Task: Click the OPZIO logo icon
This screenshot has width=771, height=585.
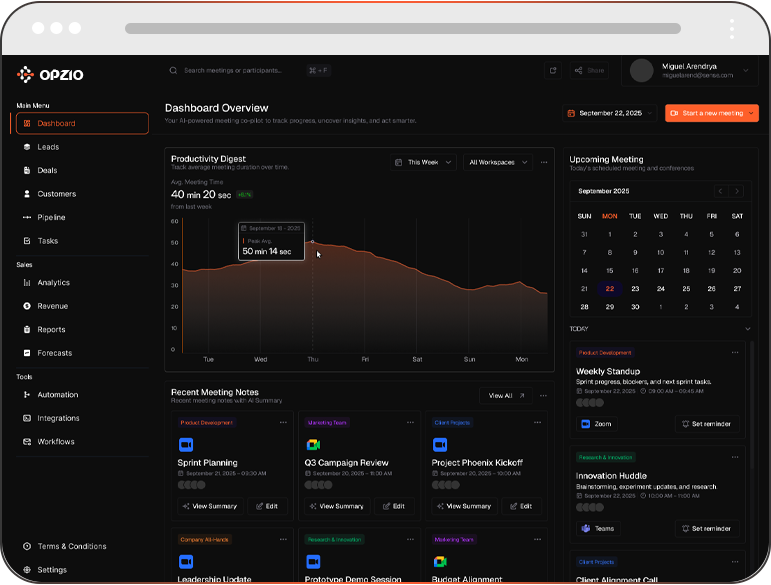Action: (25, 74)
